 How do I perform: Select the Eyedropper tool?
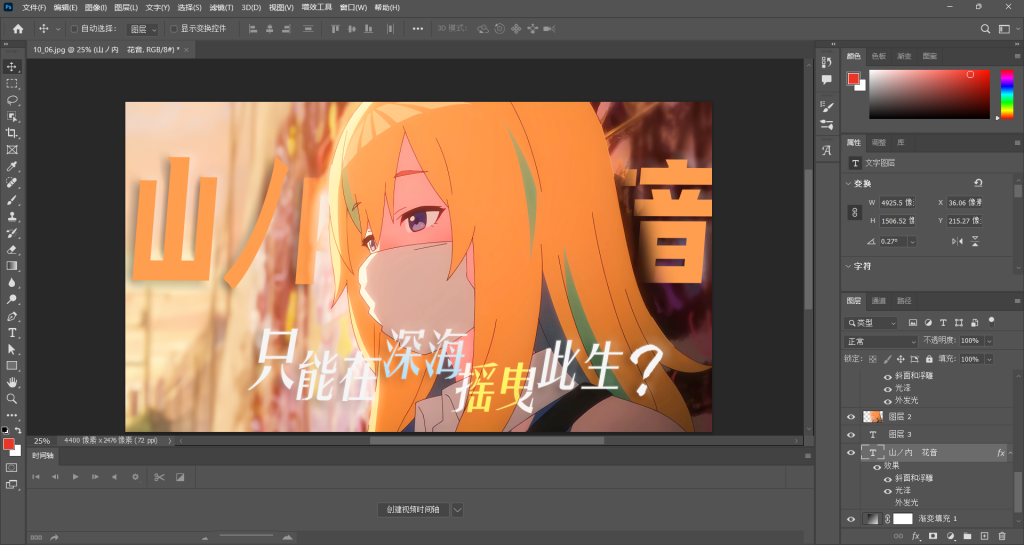[12, 166]
